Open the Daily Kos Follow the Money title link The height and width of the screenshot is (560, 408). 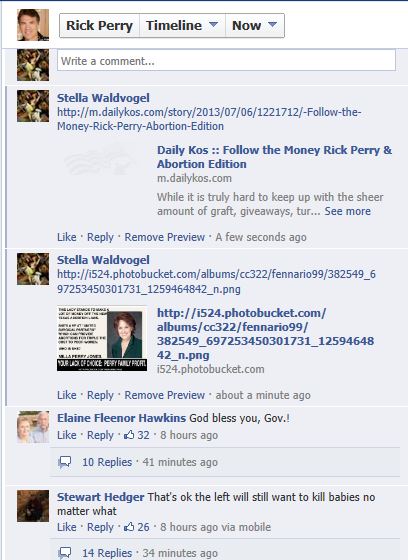274,157
